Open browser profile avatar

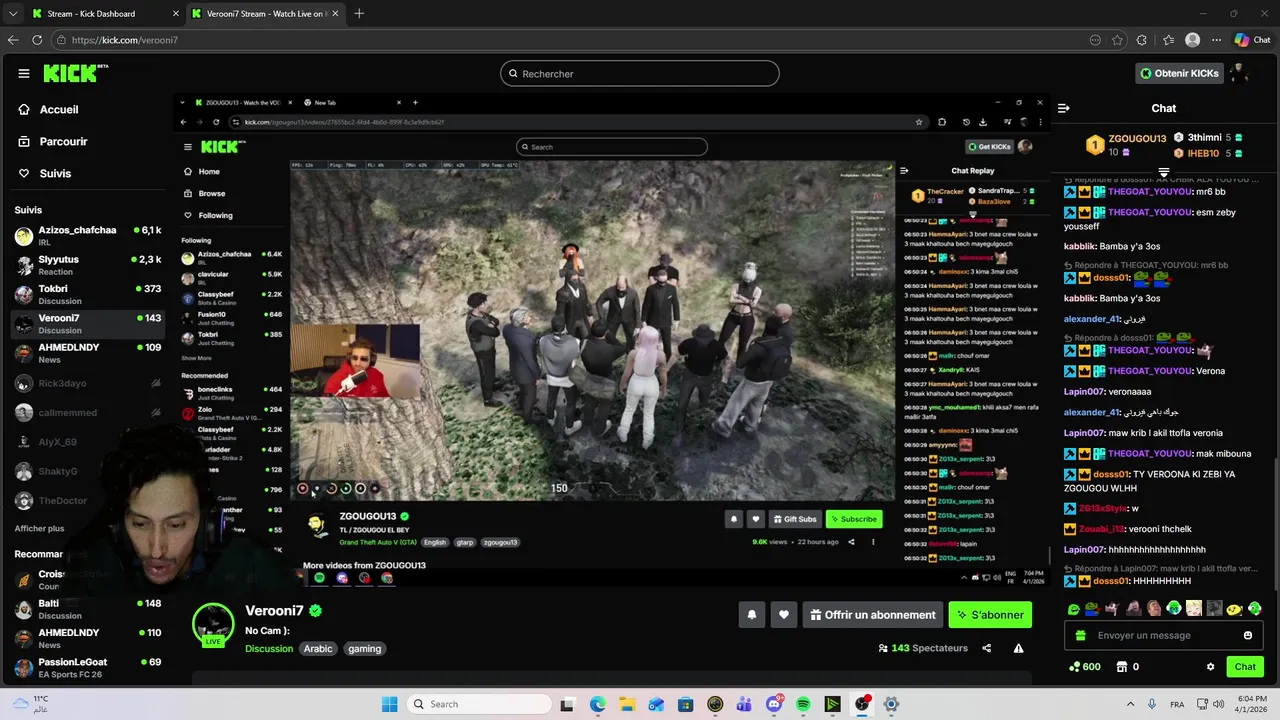(1192, 40)
